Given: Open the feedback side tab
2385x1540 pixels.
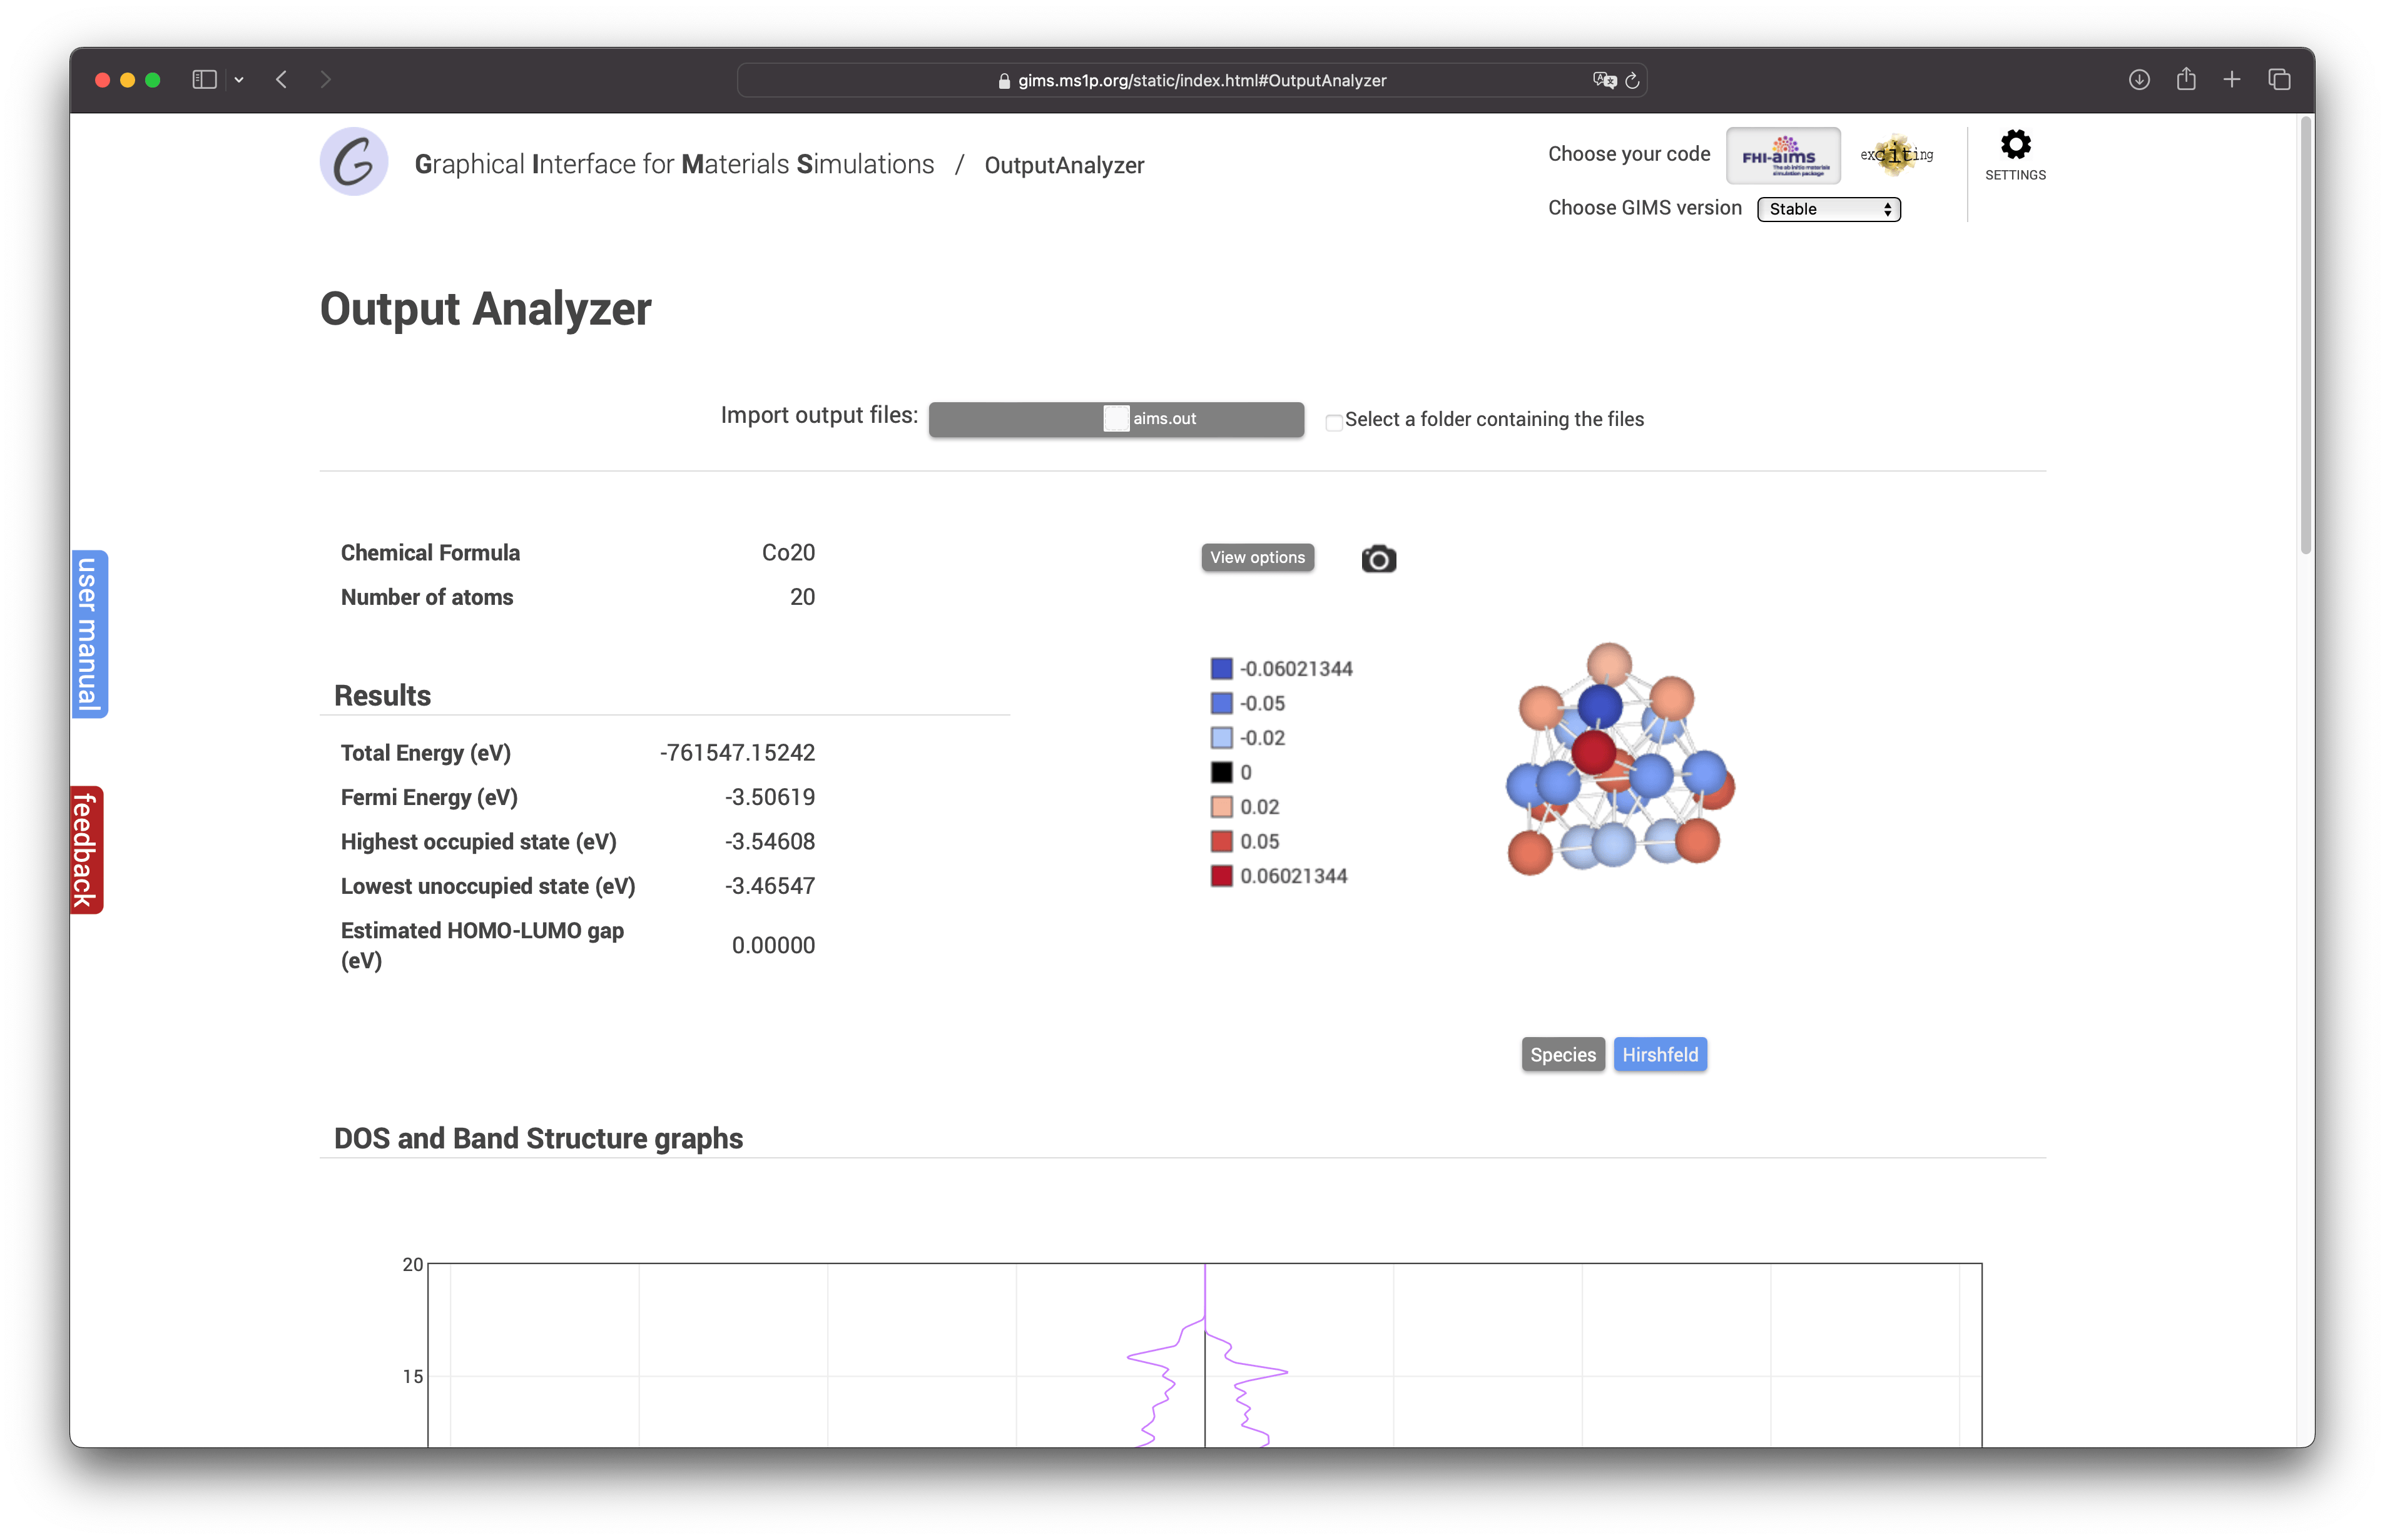Looking at the screenshot, I should [86, 850].
